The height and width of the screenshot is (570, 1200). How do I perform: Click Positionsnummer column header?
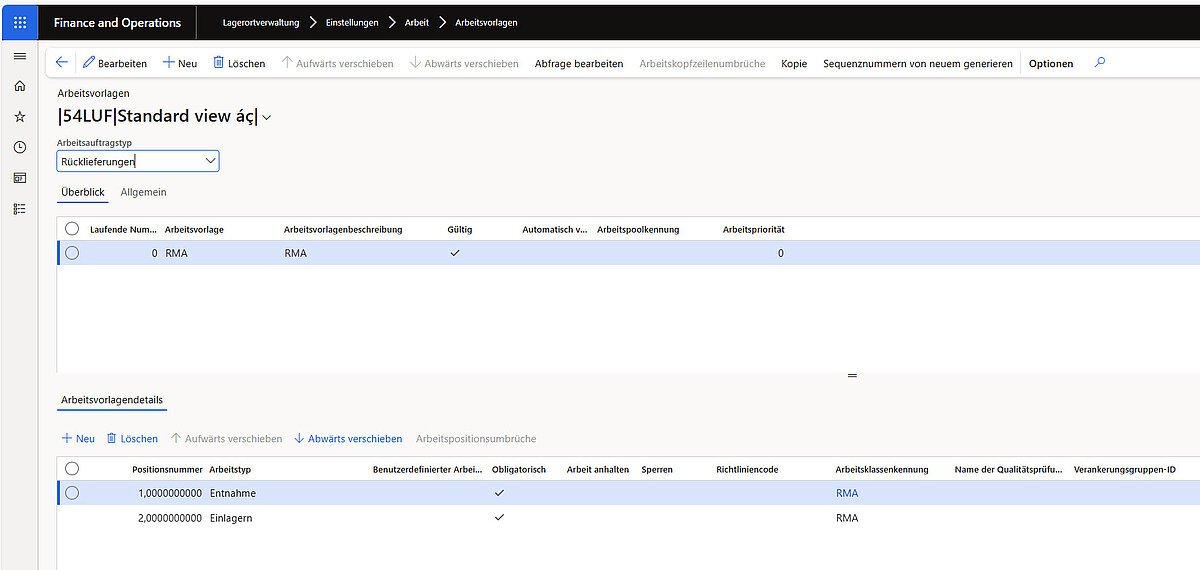click(167, 469)
